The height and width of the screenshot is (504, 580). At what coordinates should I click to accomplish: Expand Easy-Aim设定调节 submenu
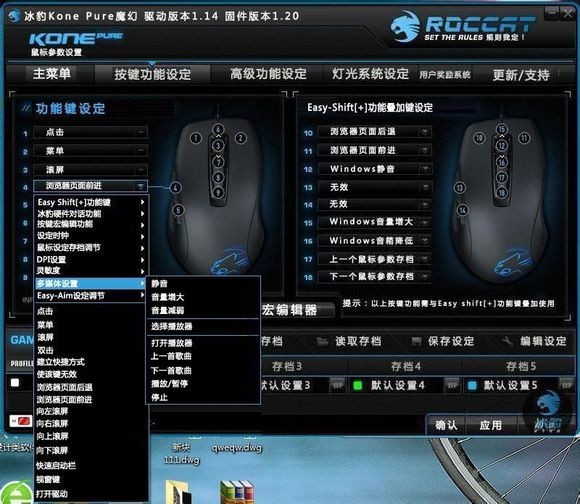coord(91,296)
